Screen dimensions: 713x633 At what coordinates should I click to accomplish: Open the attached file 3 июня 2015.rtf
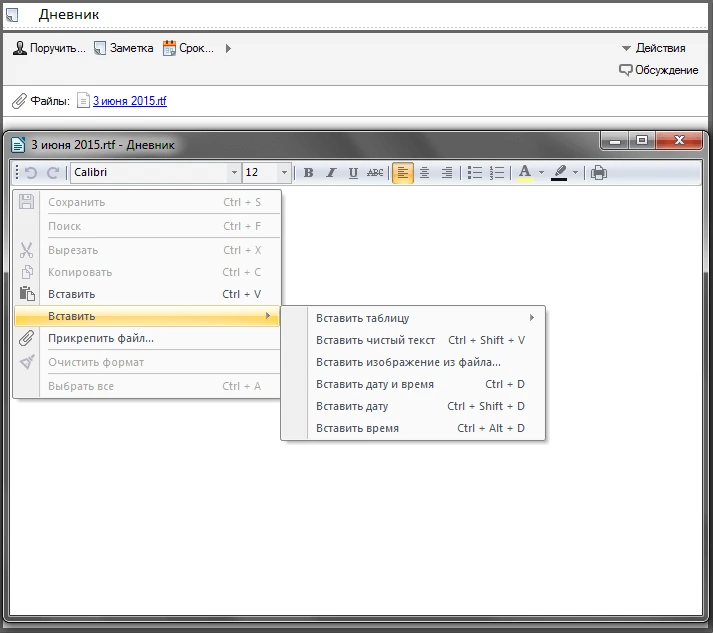(129, 101)
